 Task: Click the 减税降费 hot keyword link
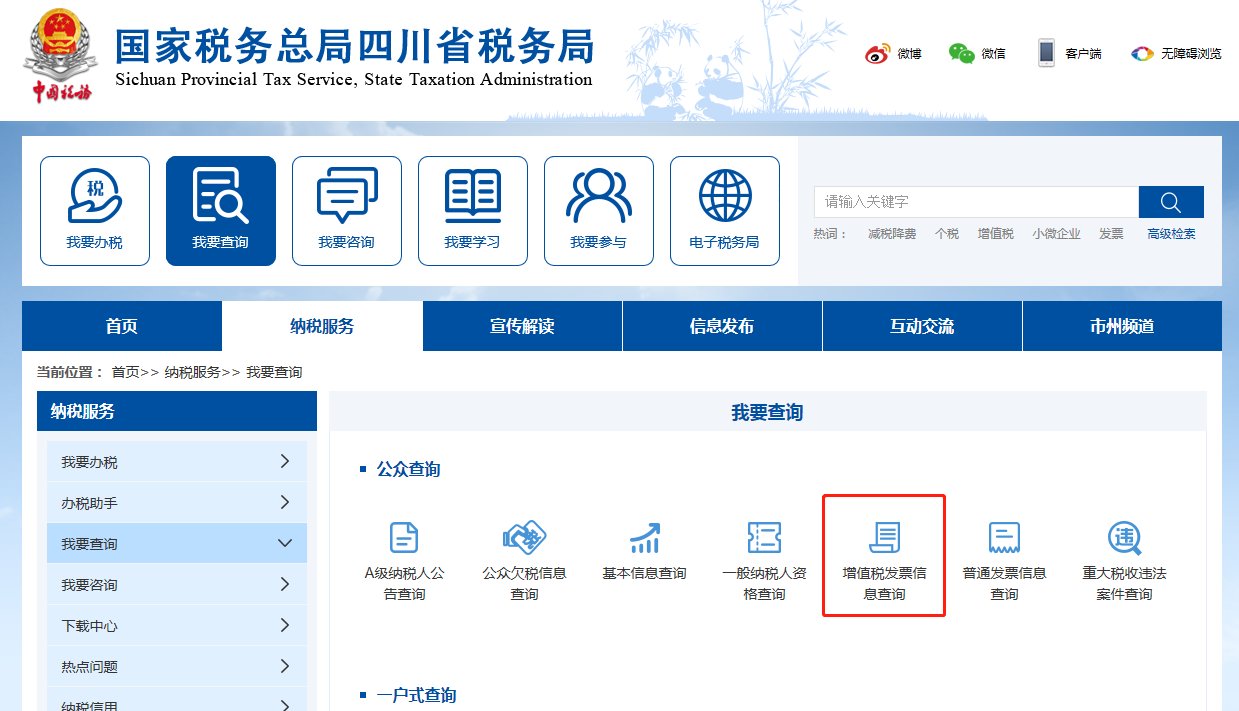point(891,234)
